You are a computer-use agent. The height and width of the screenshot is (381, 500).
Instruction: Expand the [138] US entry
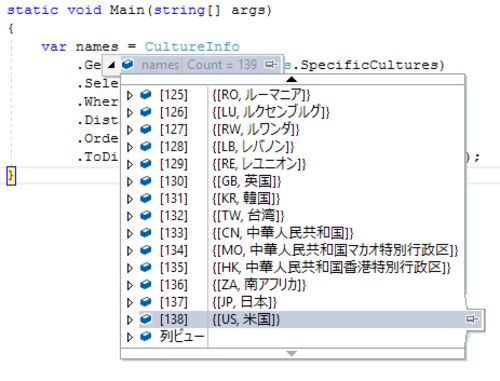coord(130,320)
